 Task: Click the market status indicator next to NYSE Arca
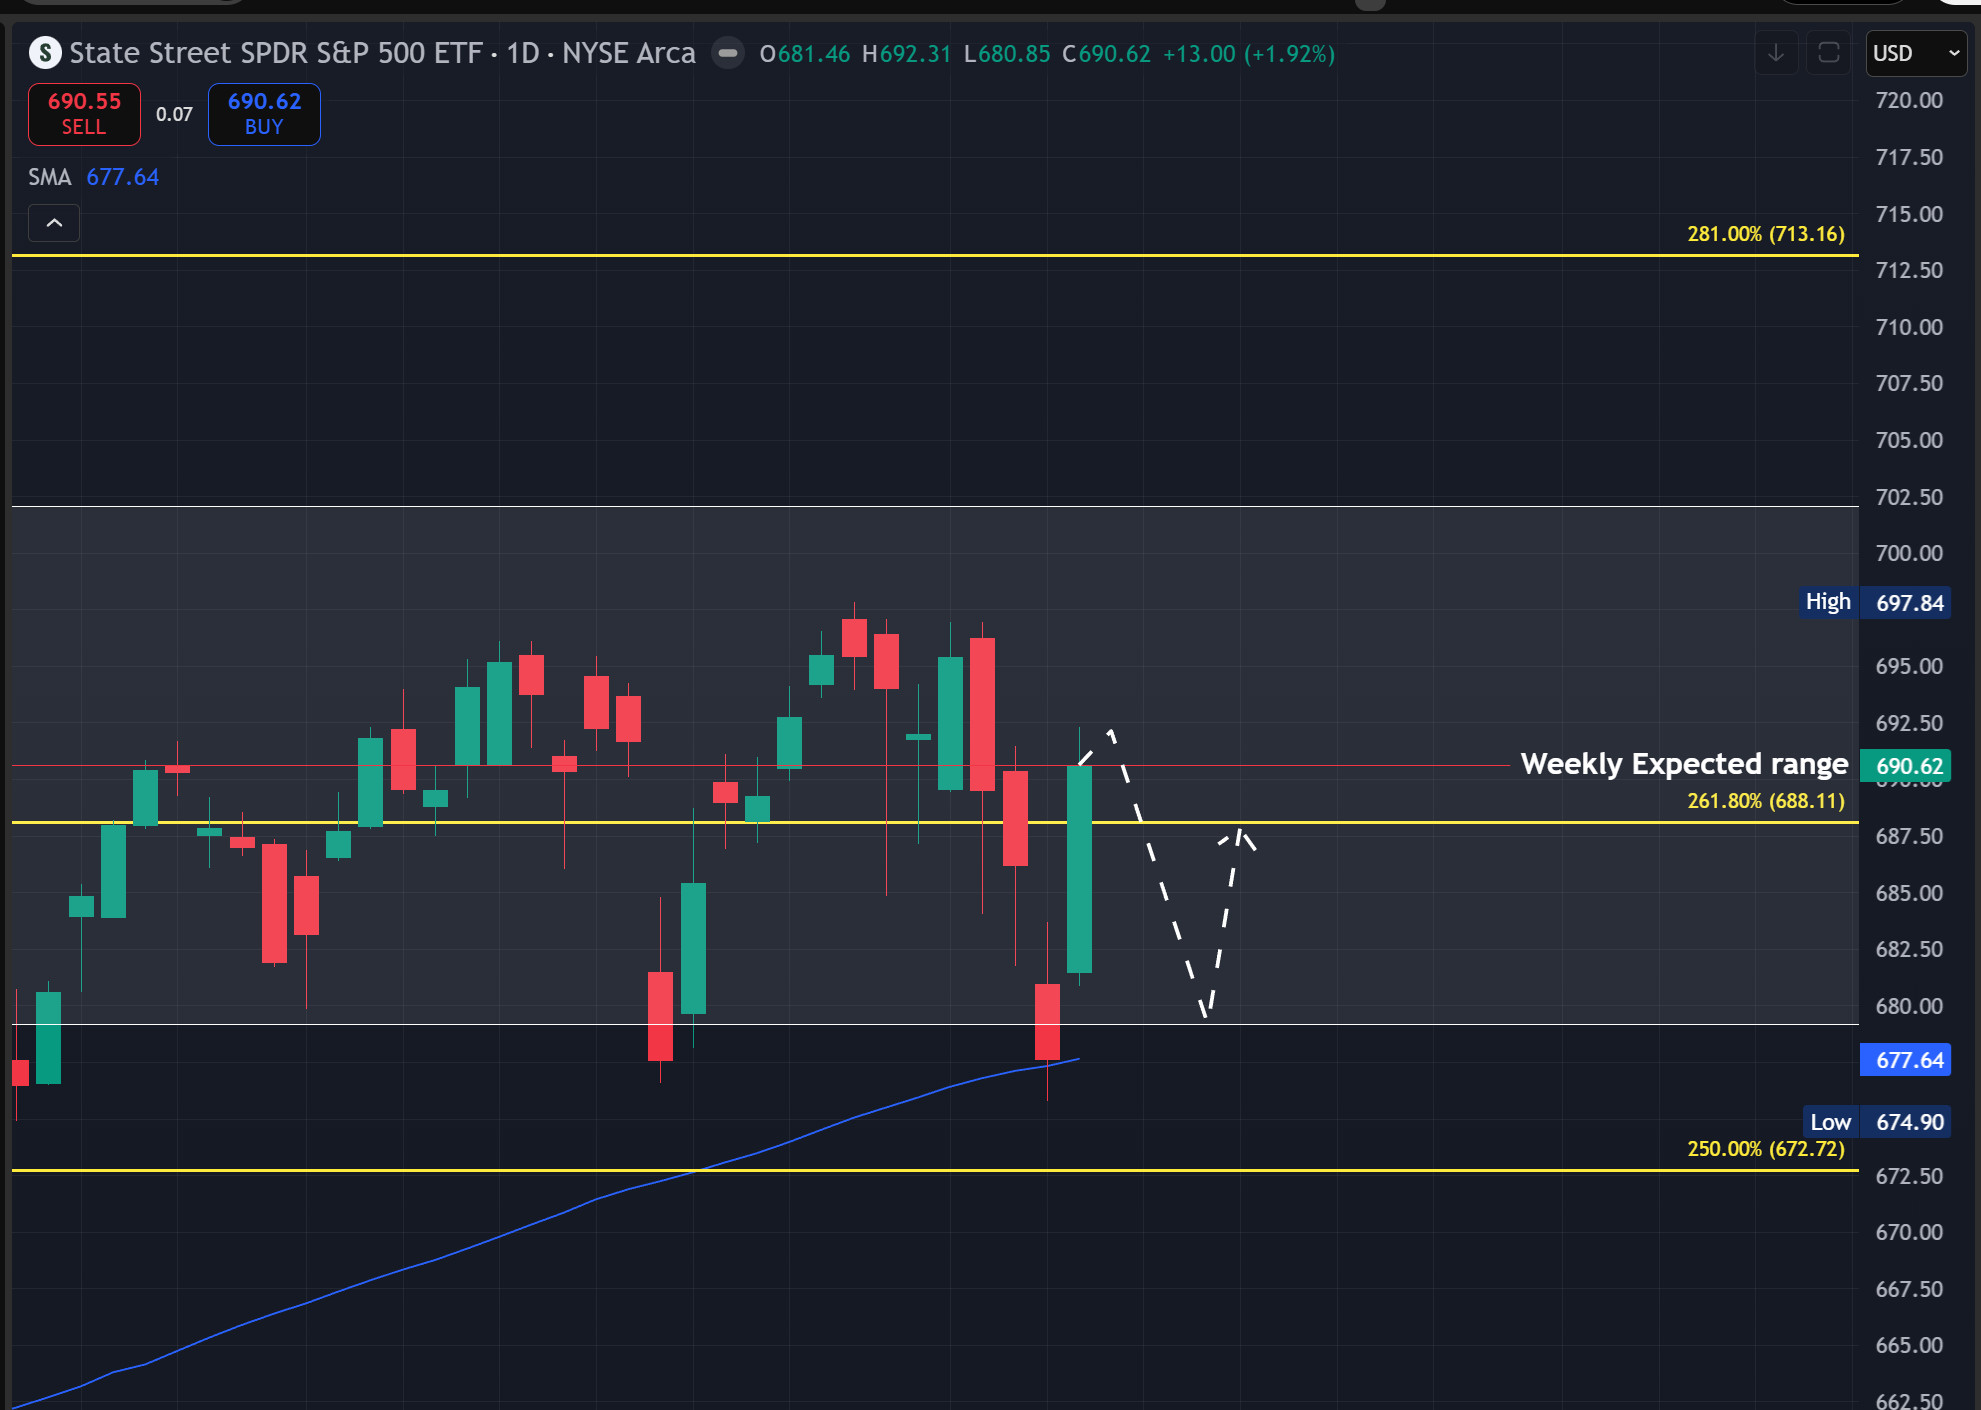[728, 53]
